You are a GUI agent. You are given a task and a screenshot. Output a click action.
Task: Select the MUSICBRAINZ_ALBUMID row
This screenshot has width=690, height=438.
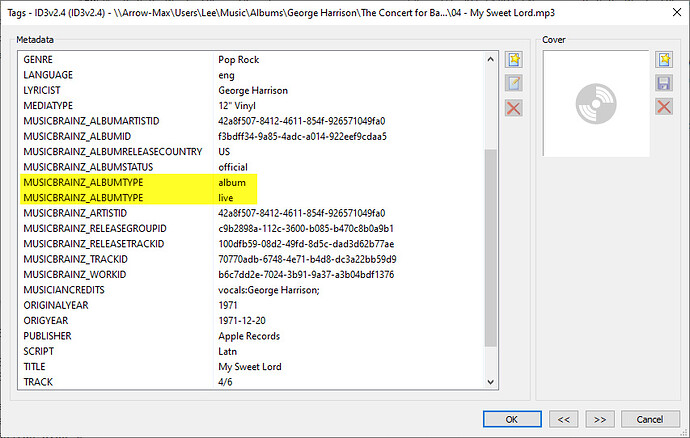pos(251,136)
